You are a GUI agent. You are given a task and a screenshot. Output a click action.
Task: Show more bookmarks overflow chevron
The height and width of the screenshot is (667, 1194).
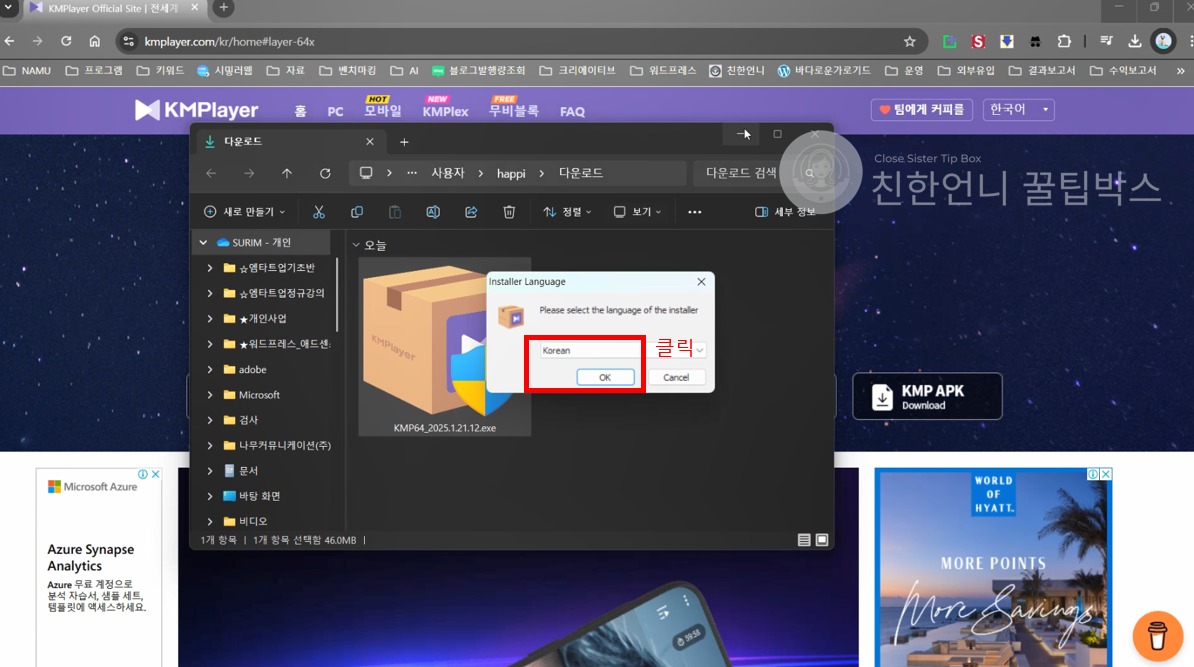point(1180,71)
